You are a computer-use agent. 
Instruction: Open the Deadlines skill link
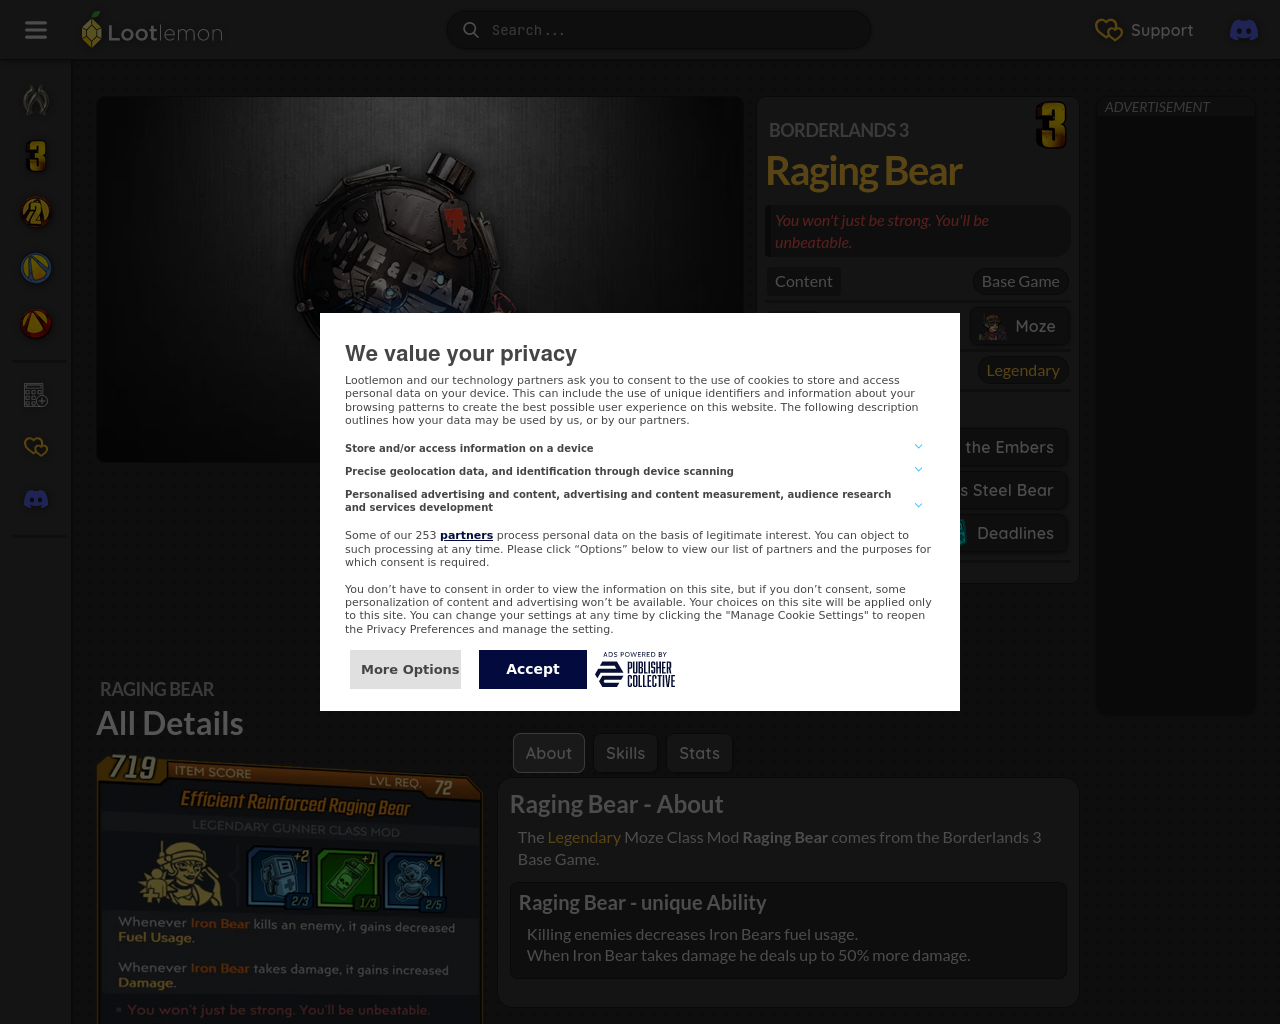point(1012,533)
